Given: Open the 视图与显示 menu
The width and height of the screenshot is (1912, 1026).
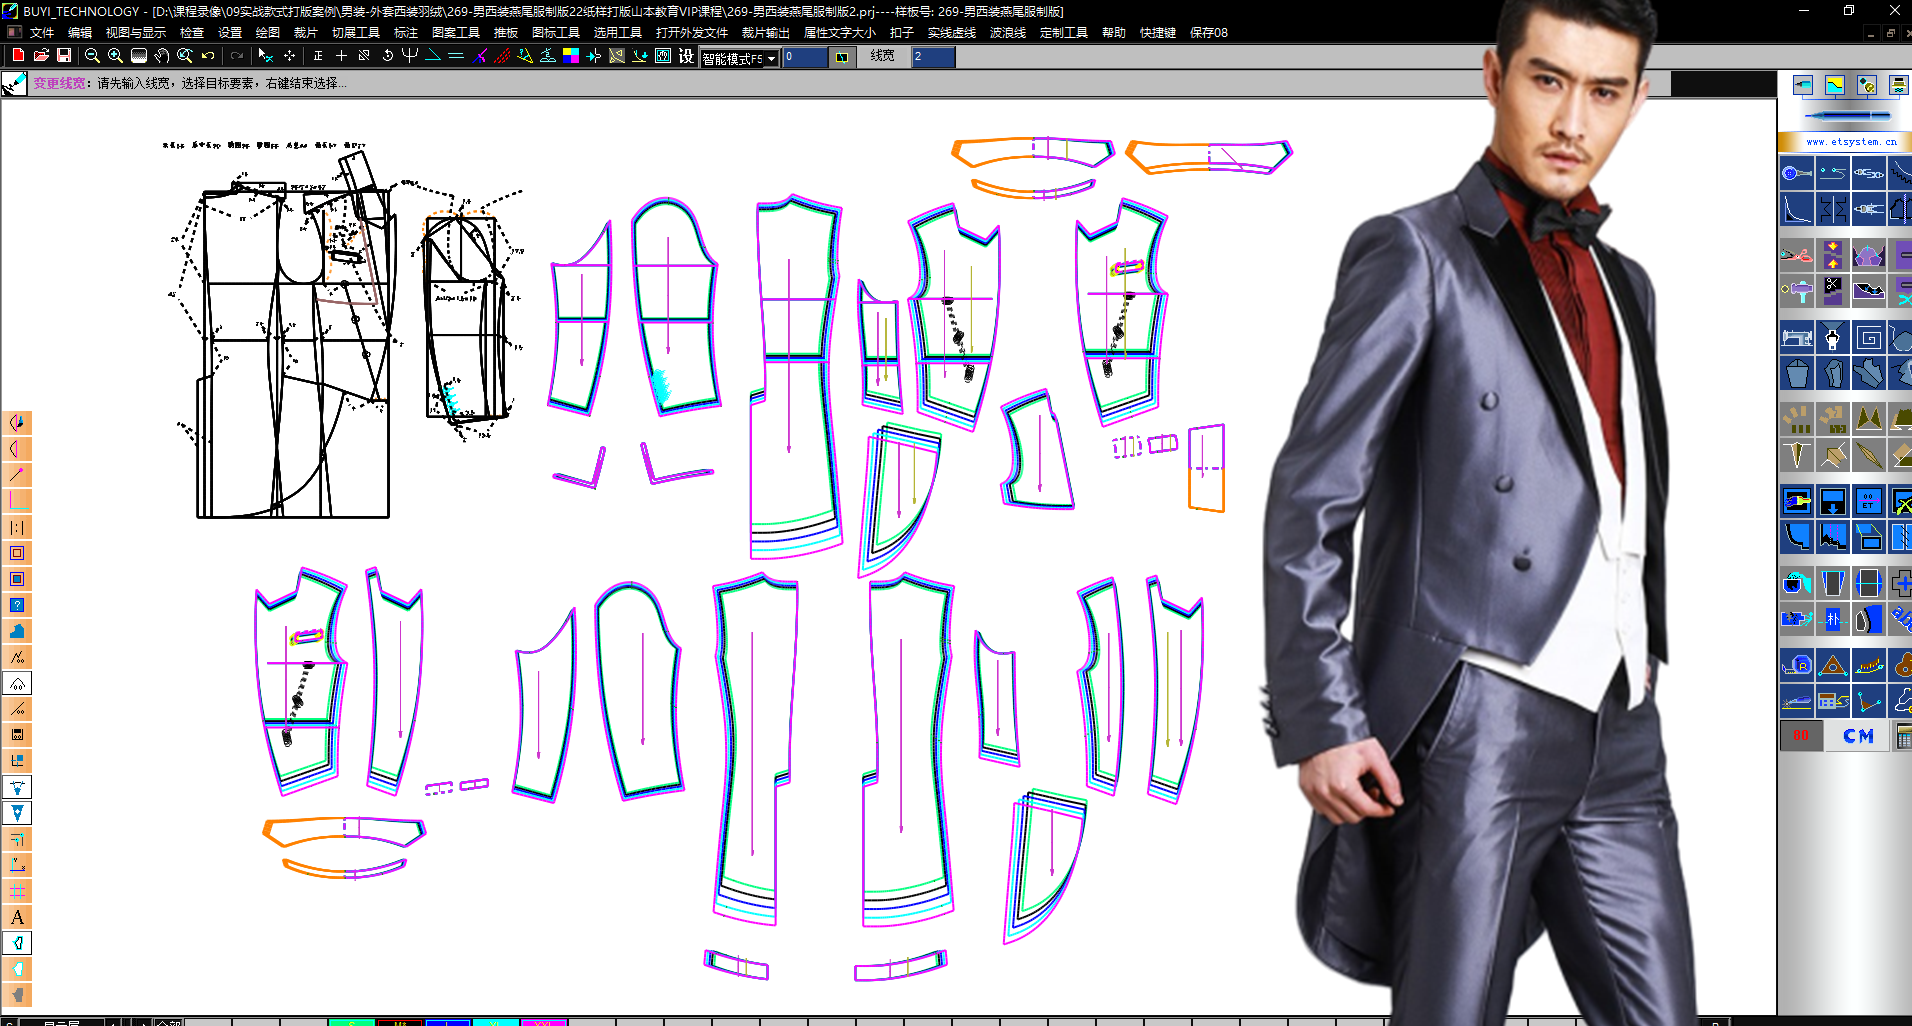Looking at the screenshot, I should tap(136, 32).
